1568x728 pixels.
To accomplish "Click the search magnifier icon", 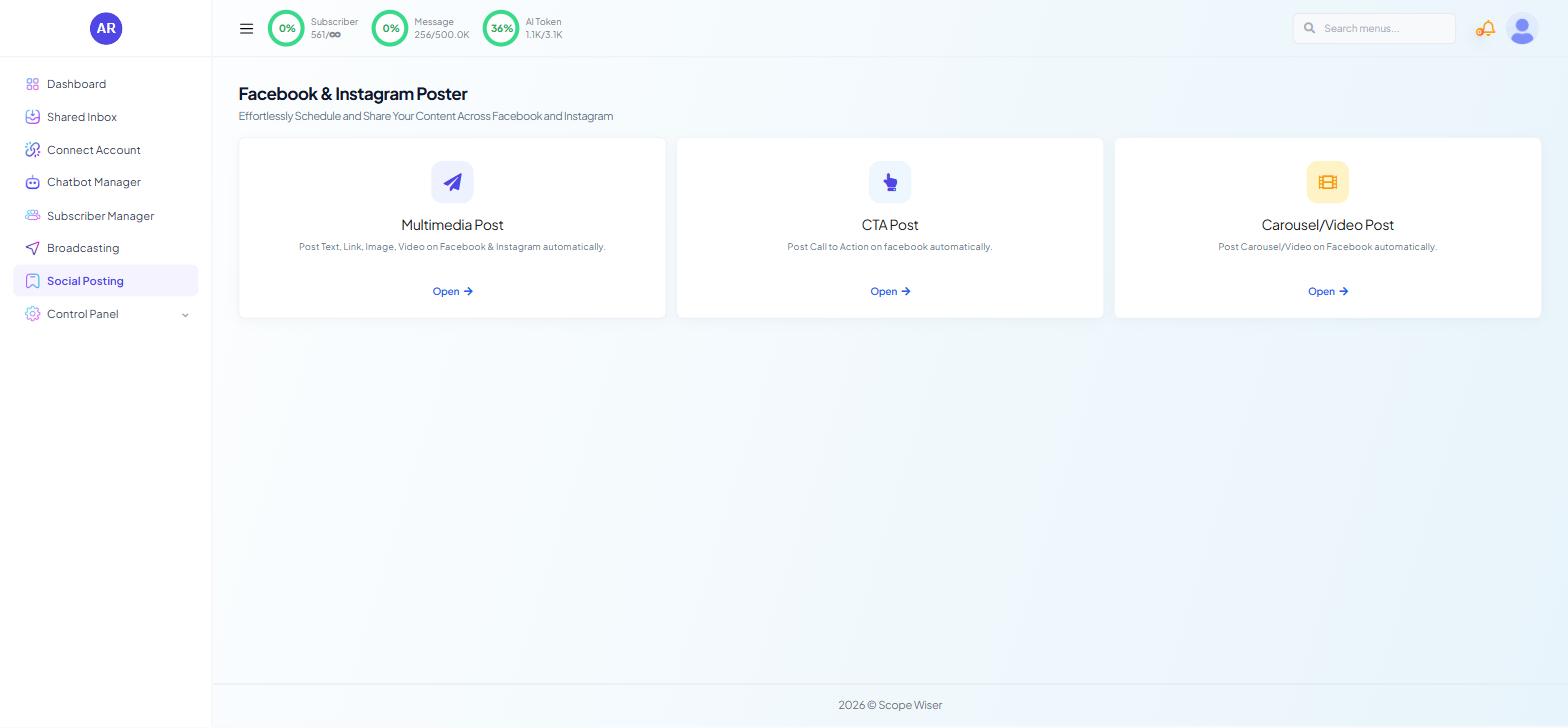I will (x=1309, y=28).
